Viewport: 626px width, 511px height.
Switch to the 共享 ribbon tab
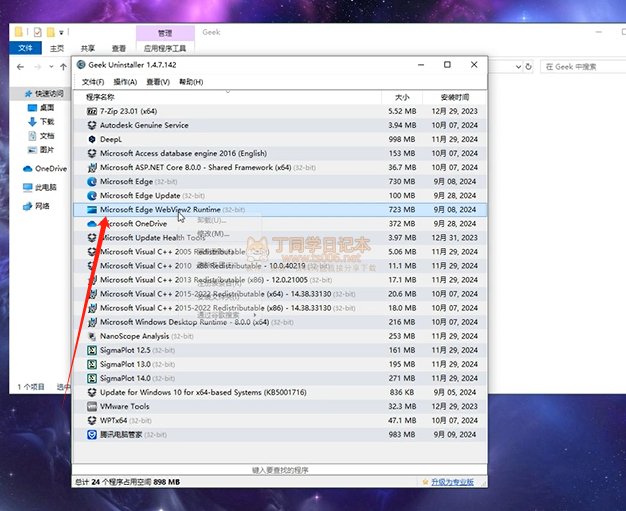pos(88,48)
